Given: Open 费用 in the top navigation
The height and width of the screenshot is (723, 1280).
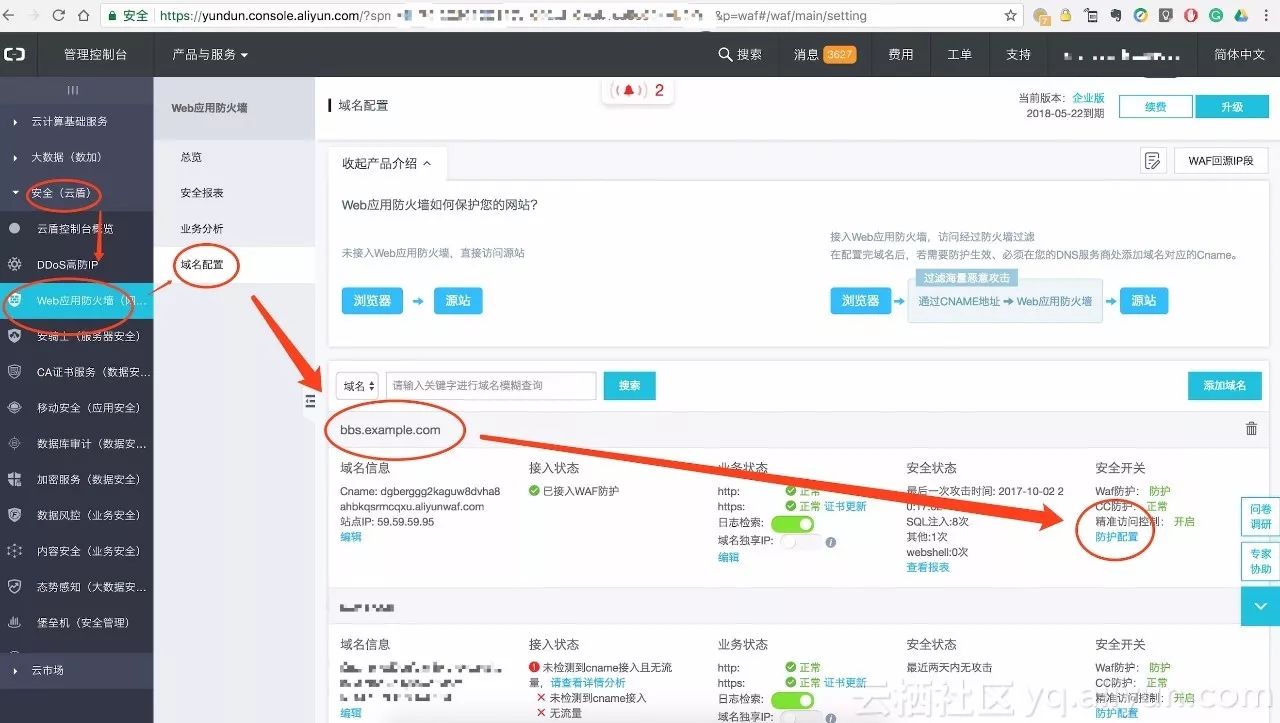Looking at the screenshot, I should coord(900,54).
